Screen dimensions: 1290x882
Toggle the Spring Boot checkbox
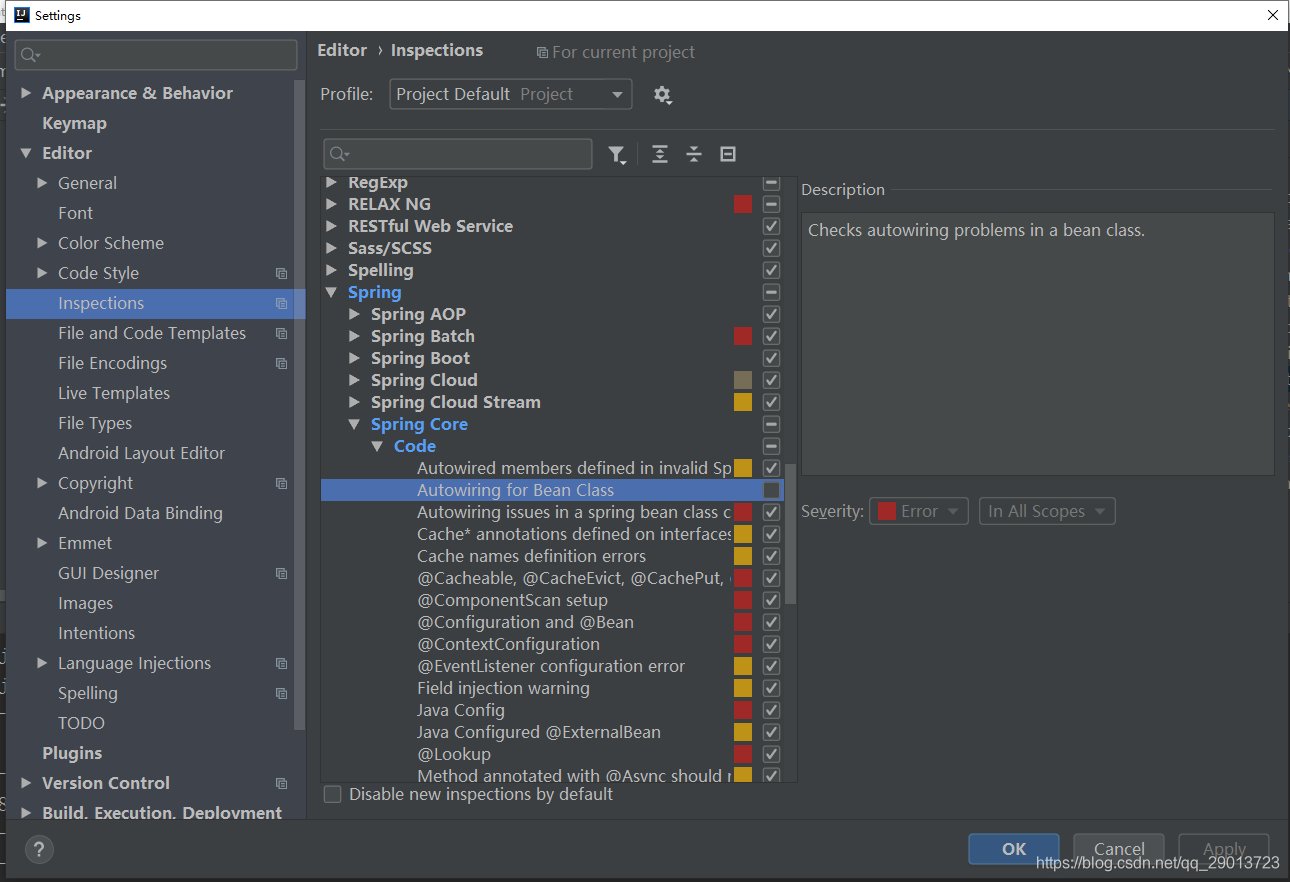point(771,358)
